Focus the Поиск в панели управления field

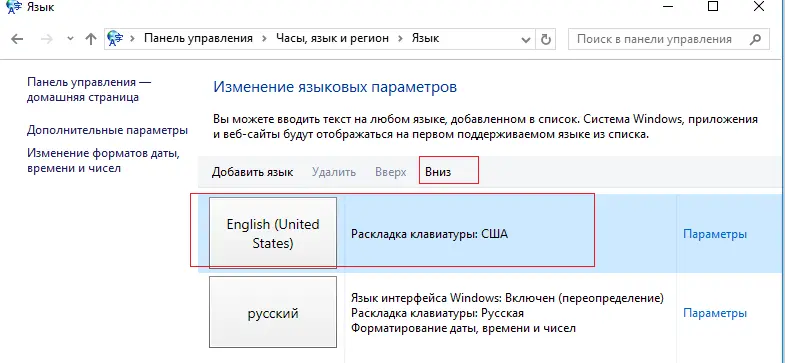tap(668, 39)
